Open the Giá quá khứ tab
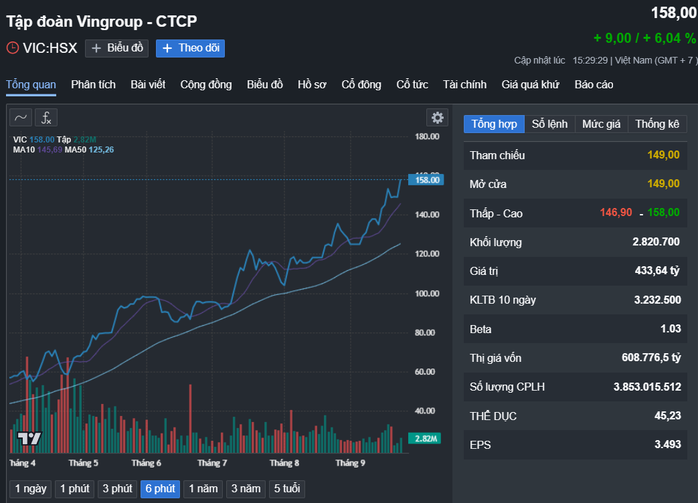The width and height of the screenshot is (698, 503). point(530,85)
